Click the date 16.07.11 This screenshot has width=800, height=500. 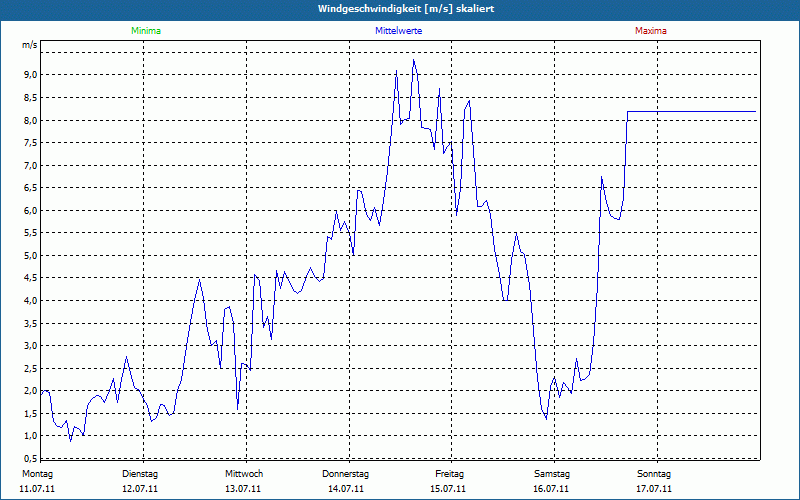click(x=551, y=489)
